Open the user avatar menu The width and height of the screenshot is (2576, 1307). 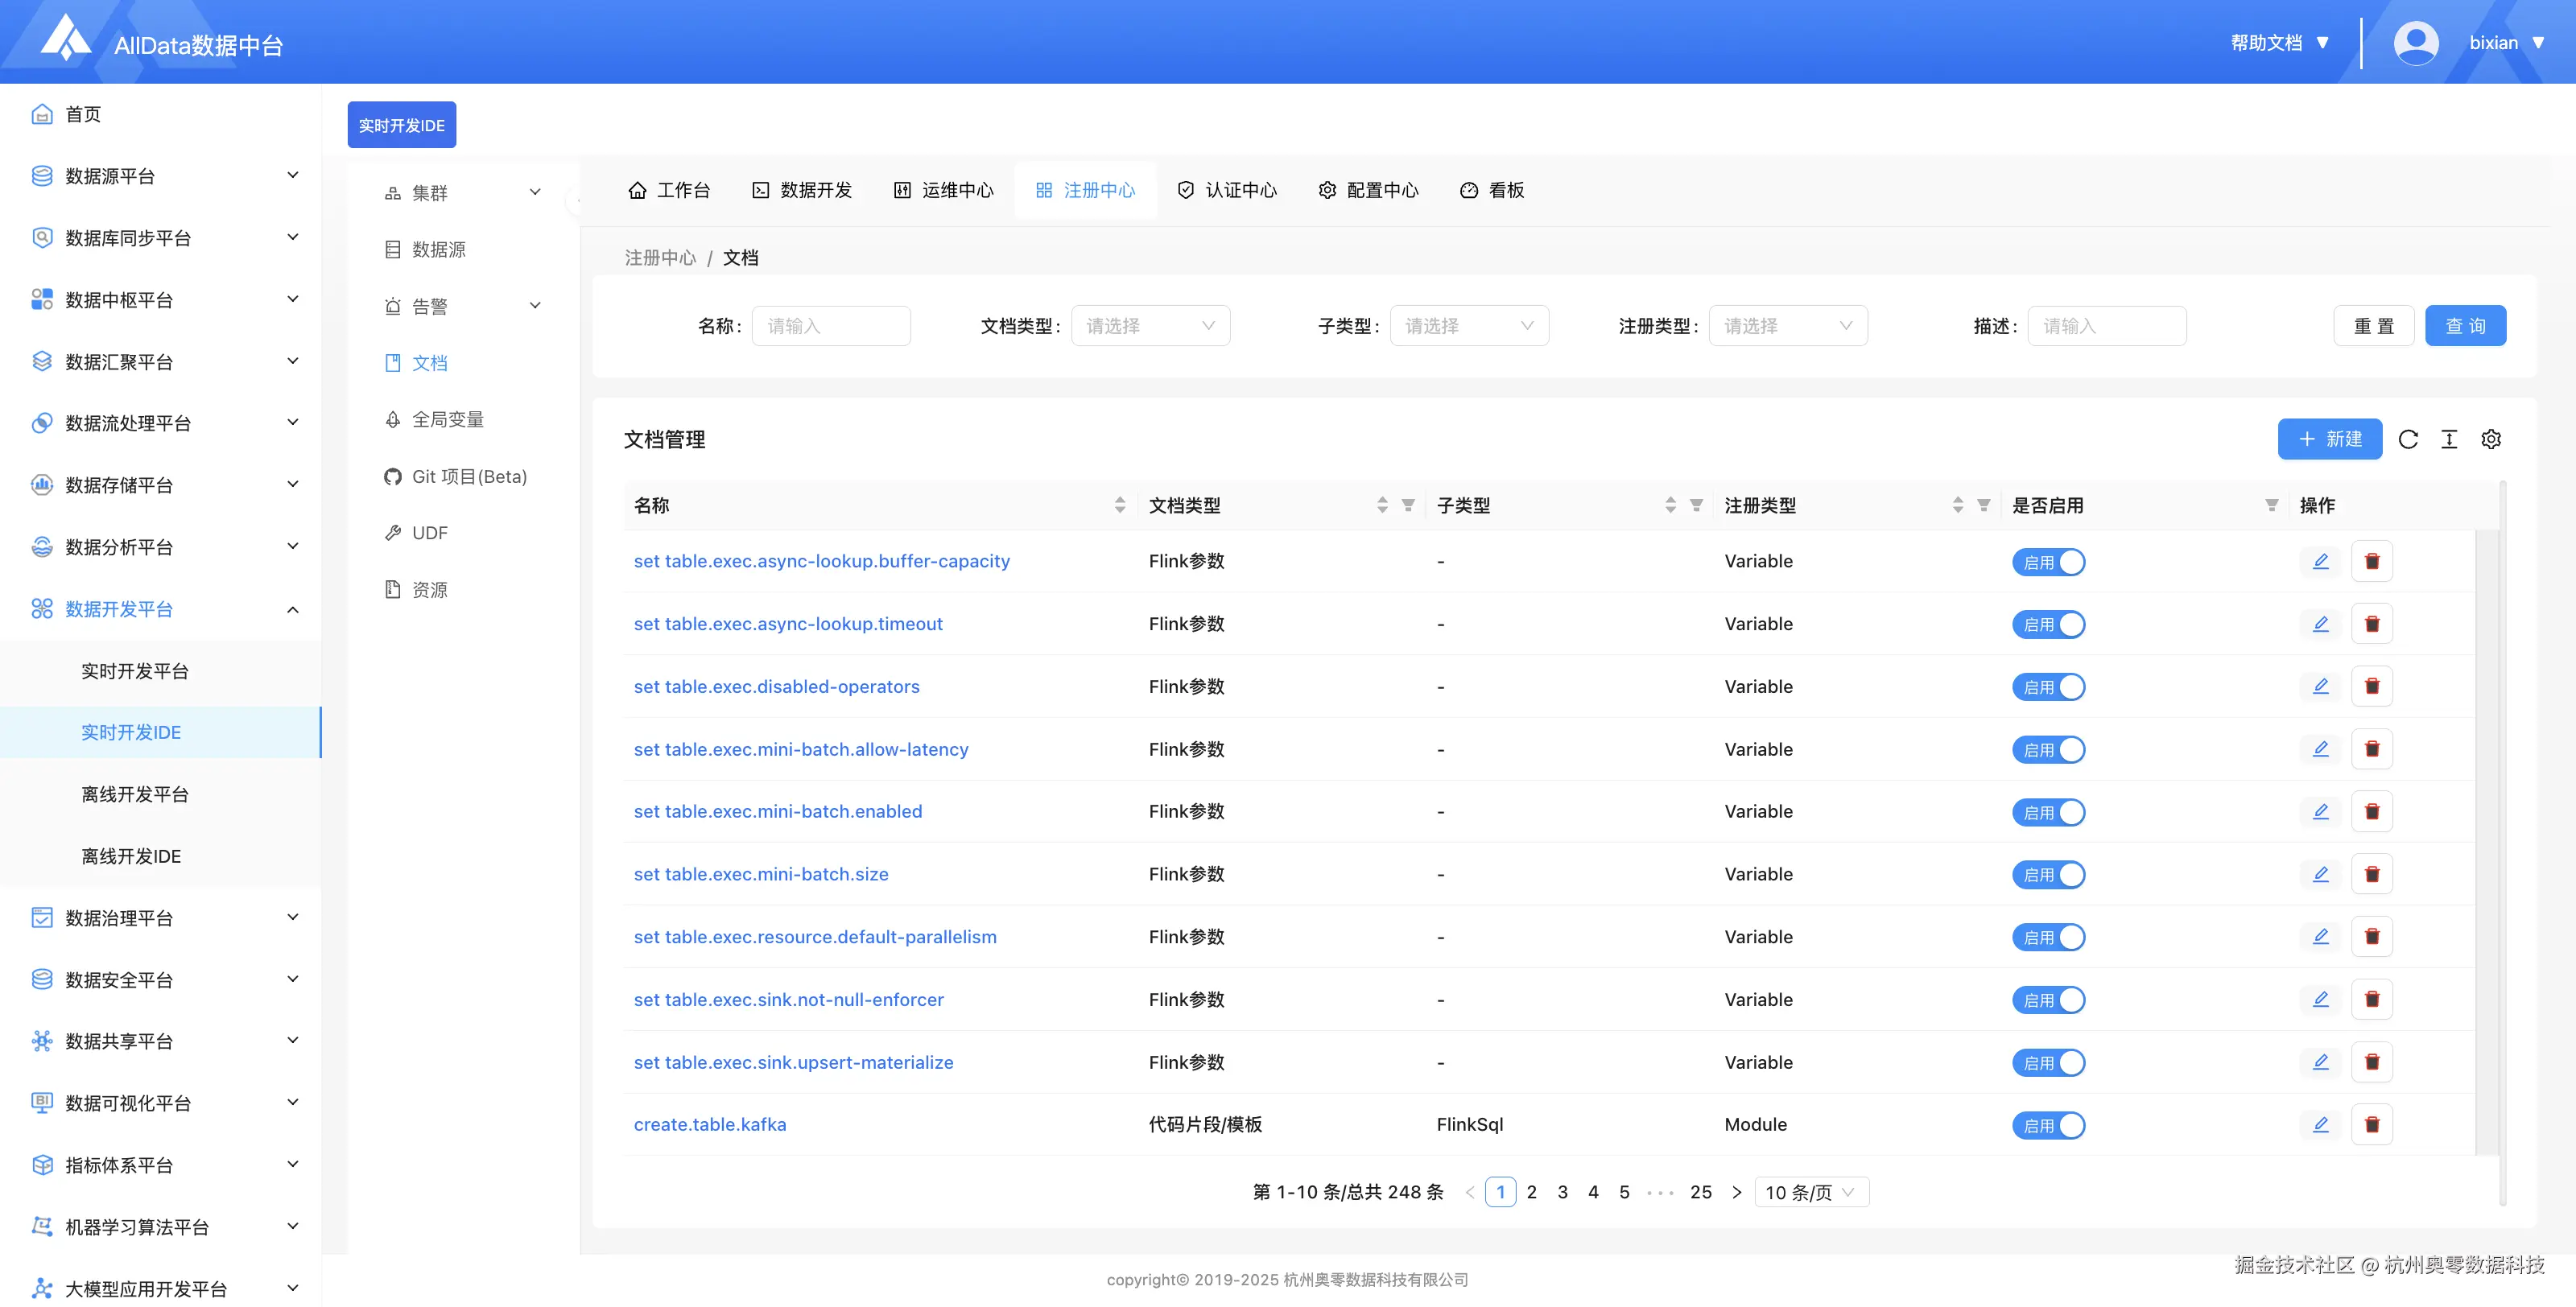point(2416,42)
